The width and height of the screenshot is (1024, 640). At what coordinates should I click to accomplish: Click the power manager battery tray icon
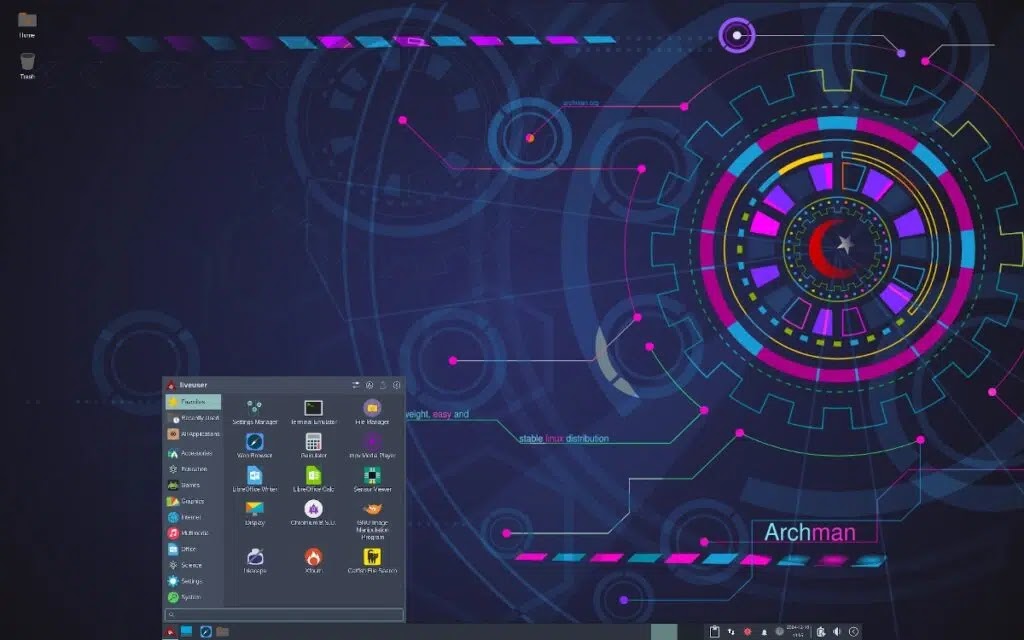(x=821, y=632)
